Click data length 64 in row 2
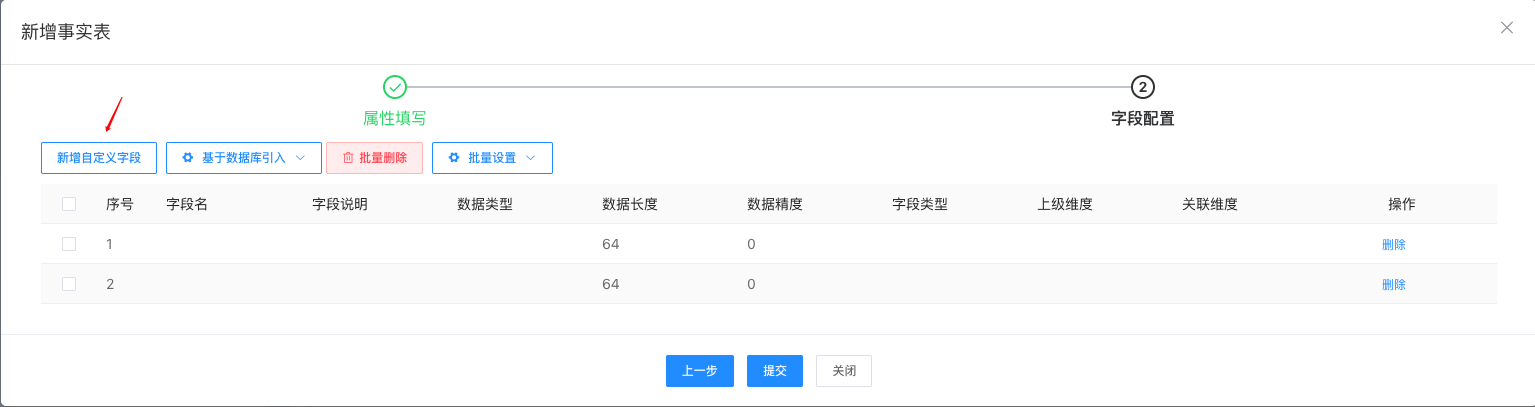 (611, 284)
